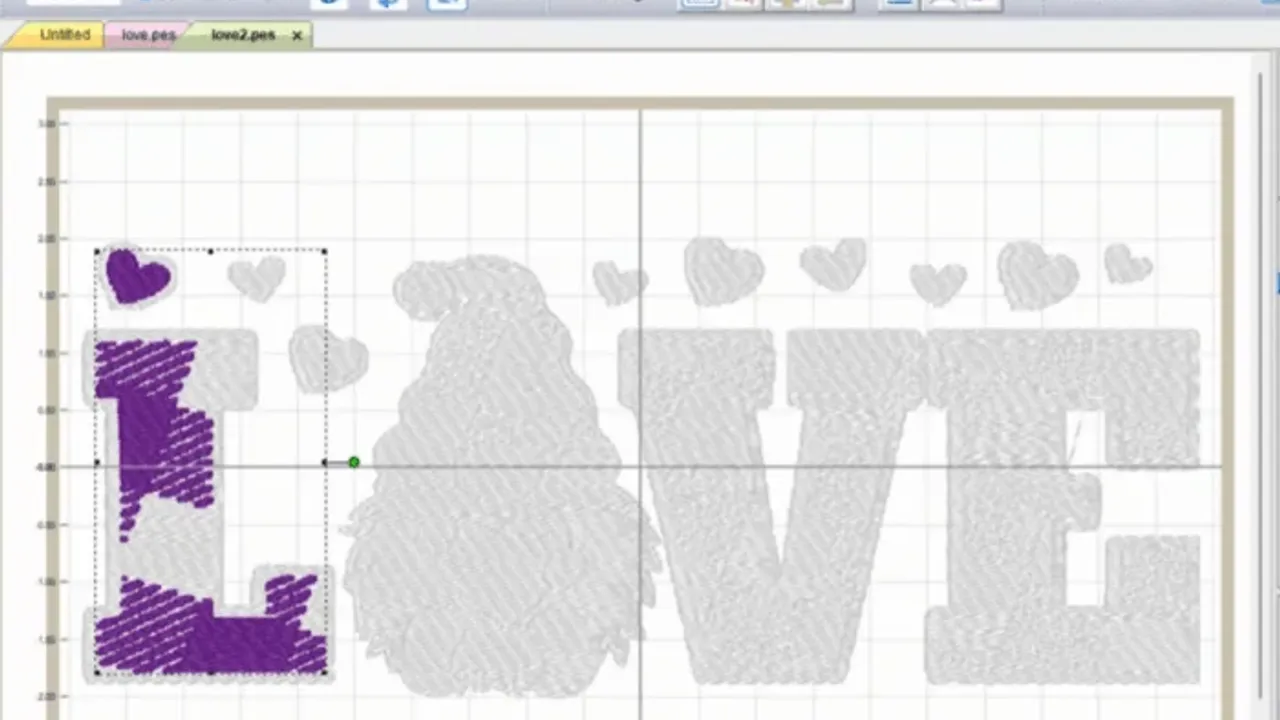
Task: Select the small gray heart beside the purple heart
Action: pyautogui.click(x=257, y=277)
